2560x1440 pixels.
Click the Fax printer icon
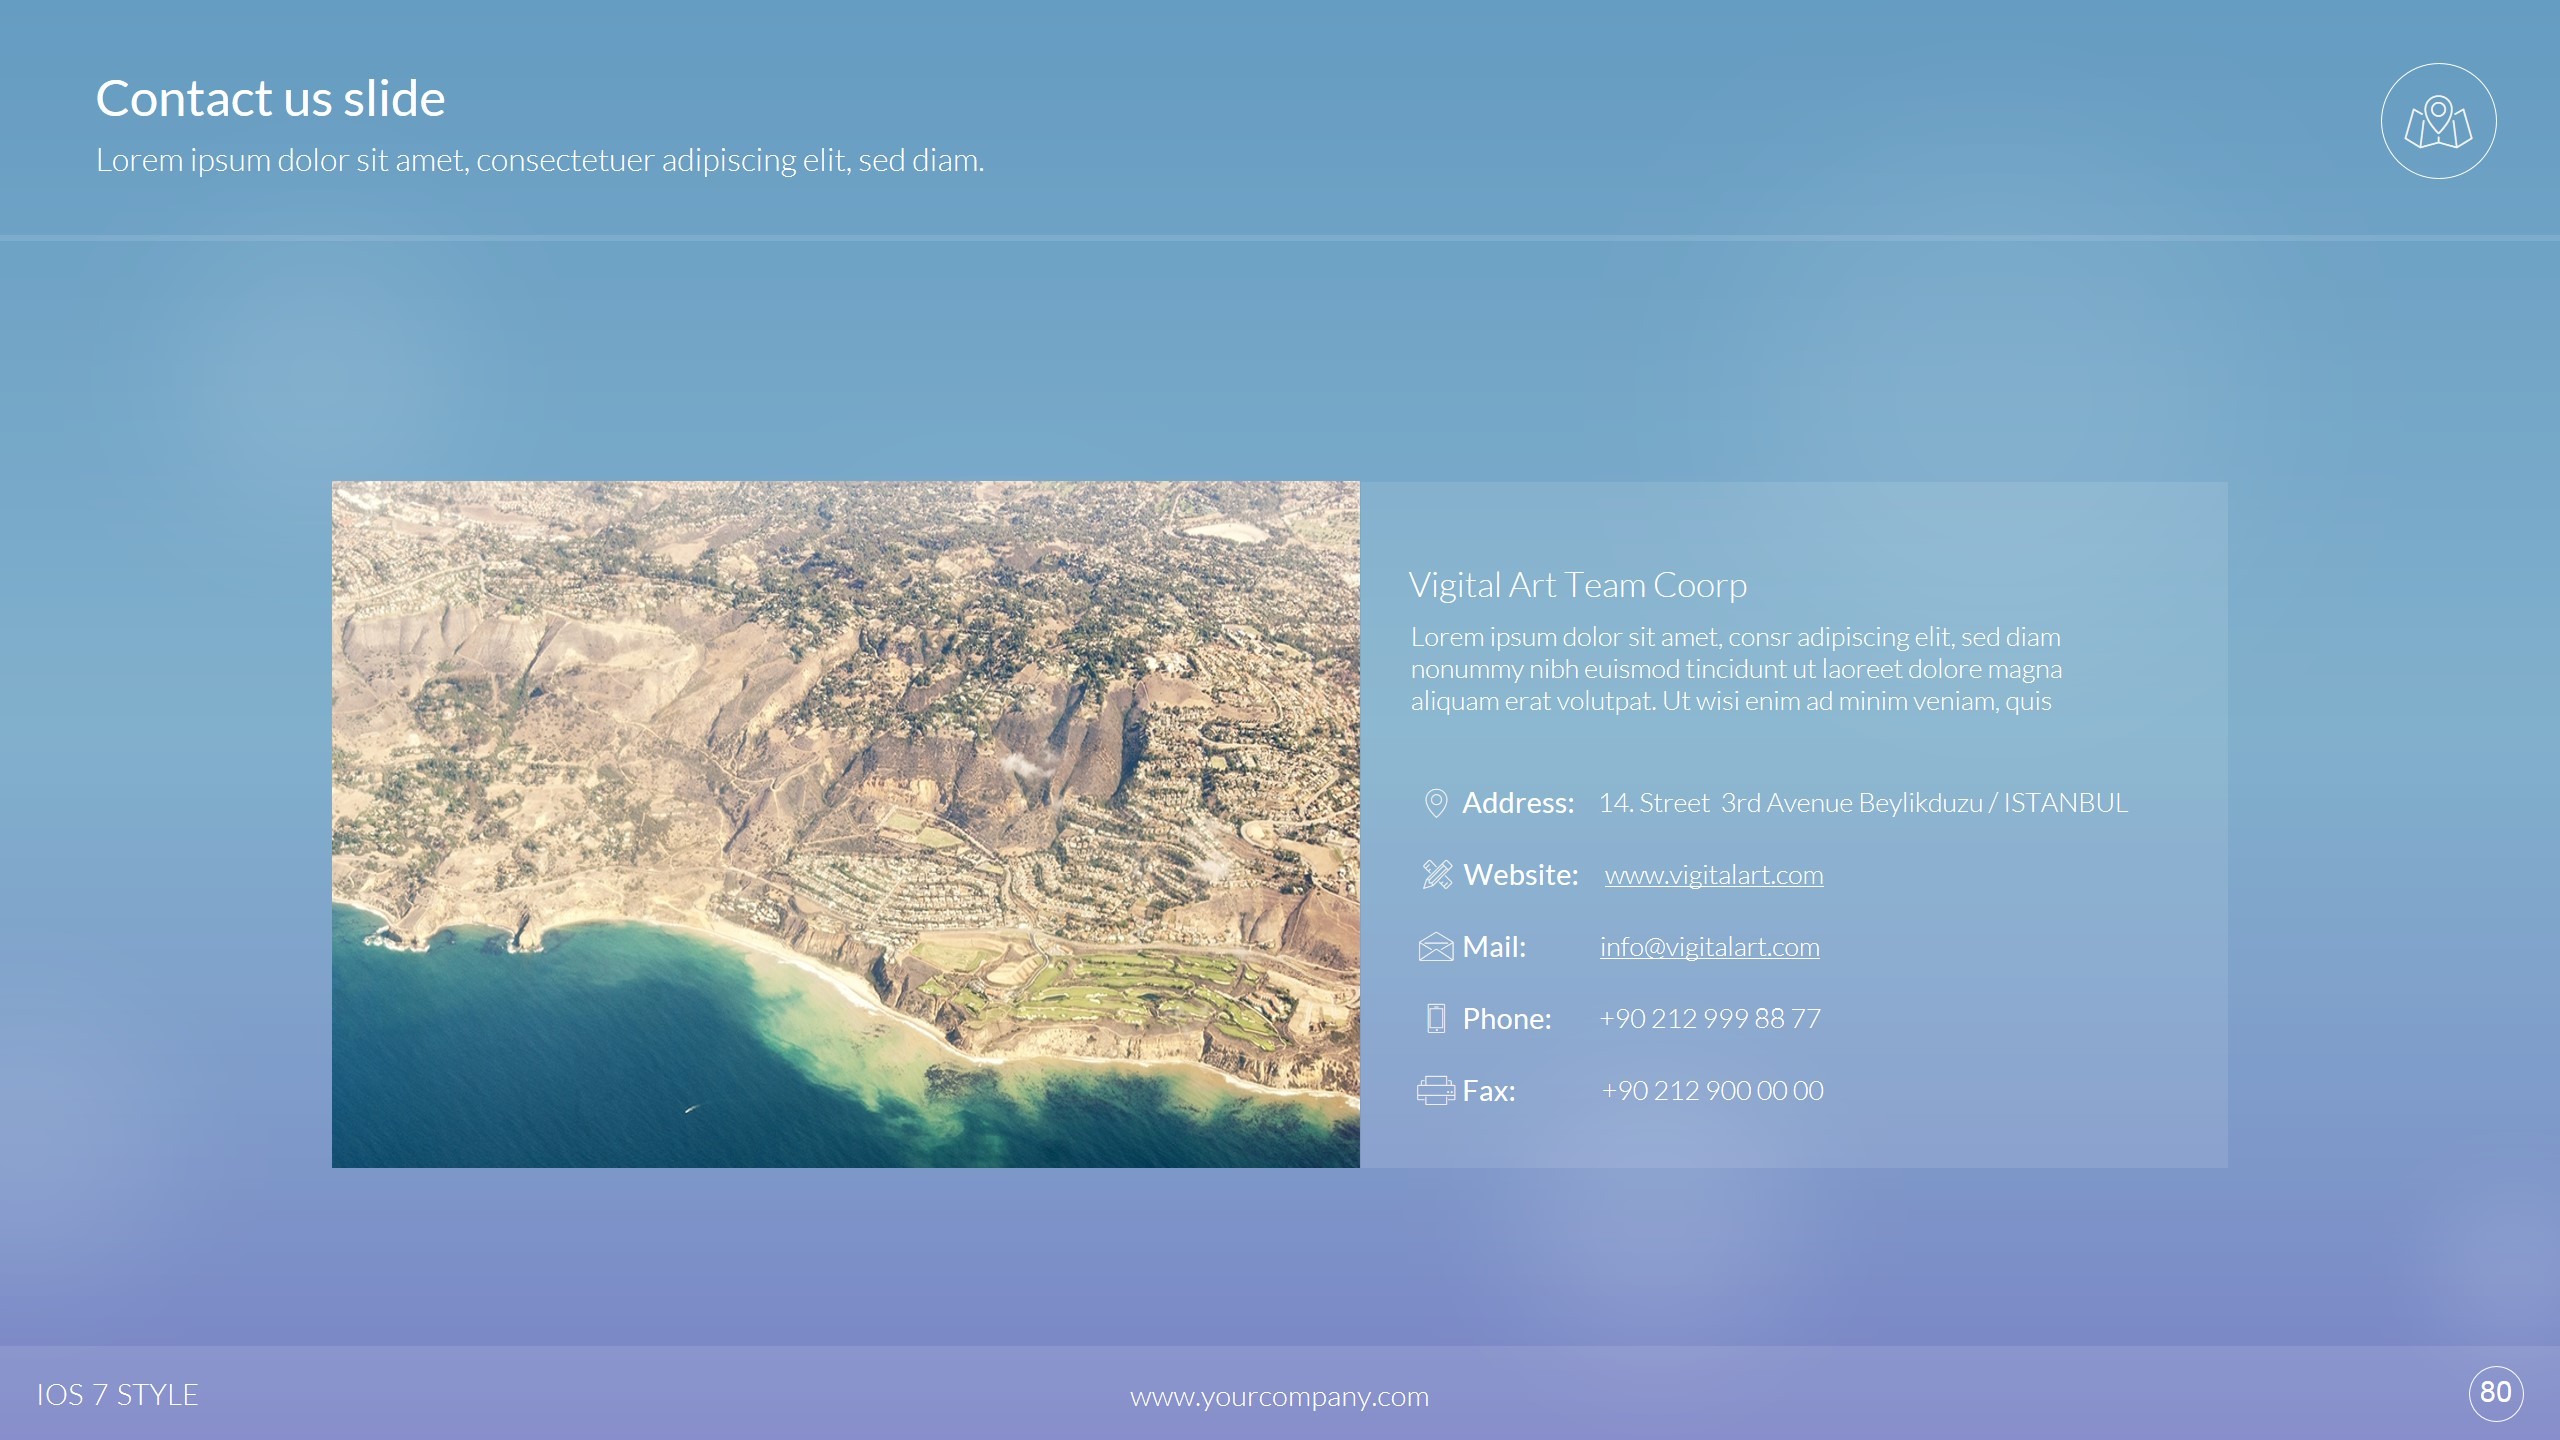pyautogui.click(x=1435, y=1091)
